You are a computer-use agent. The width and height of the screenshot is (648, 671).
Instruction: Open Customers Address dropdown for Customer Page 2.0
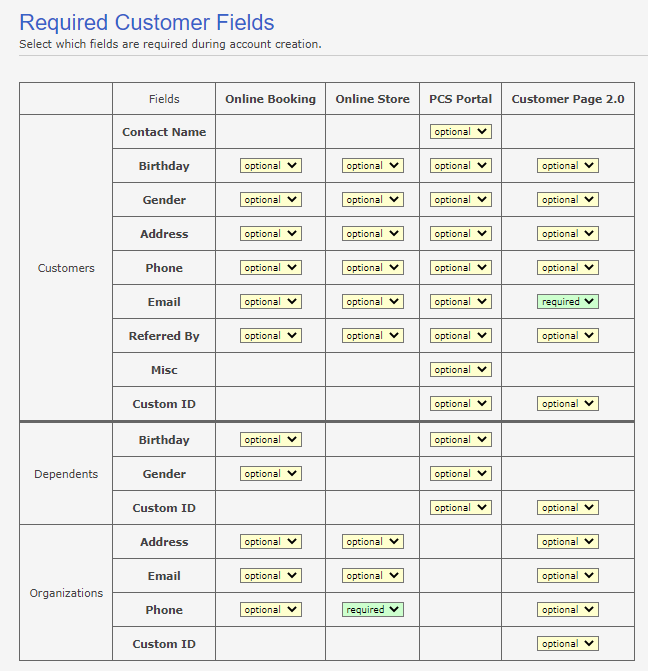click(568, 234)
